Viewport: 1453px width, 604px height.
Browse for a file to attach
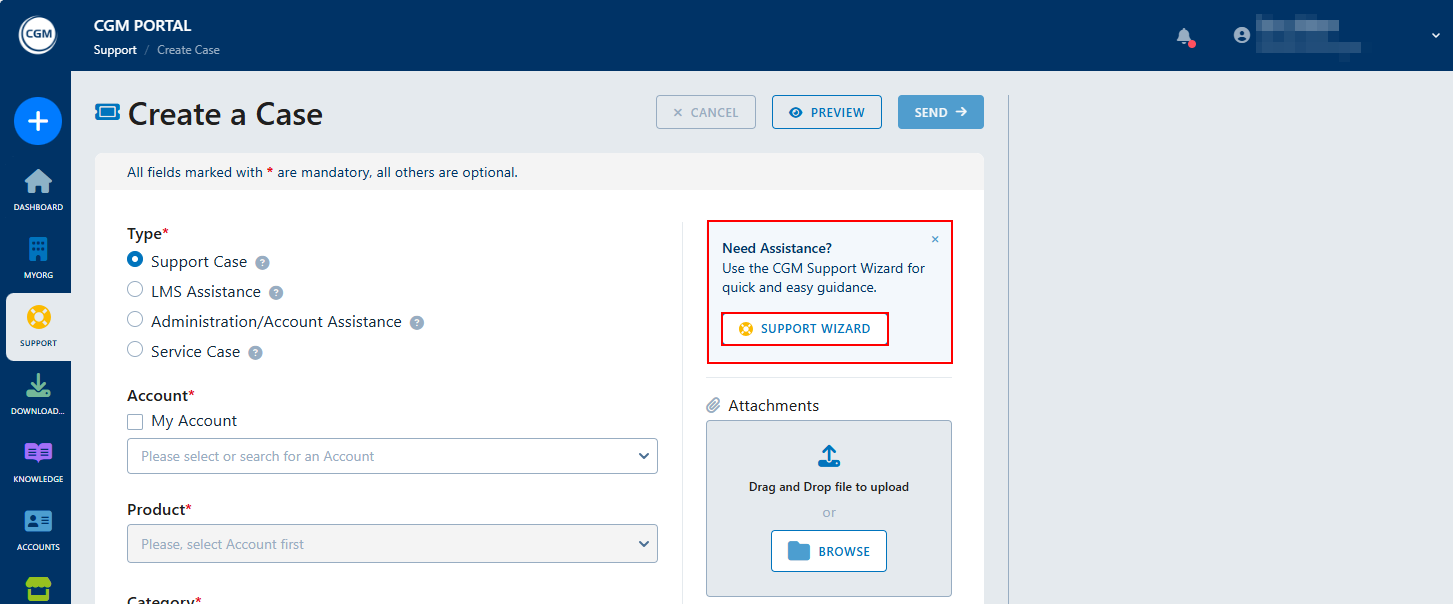pos(828,551)
